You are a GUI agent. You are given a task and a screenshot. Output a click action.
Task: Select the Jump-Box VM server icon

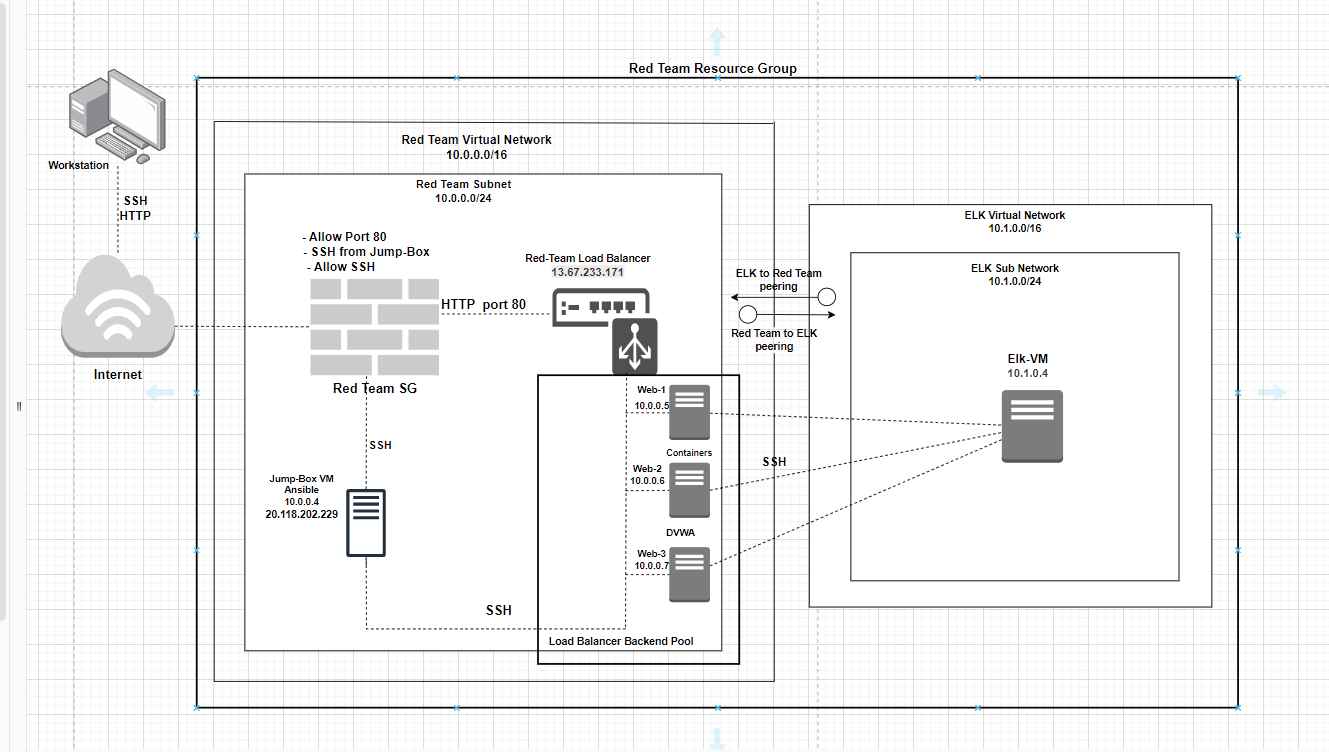(366, 523)
